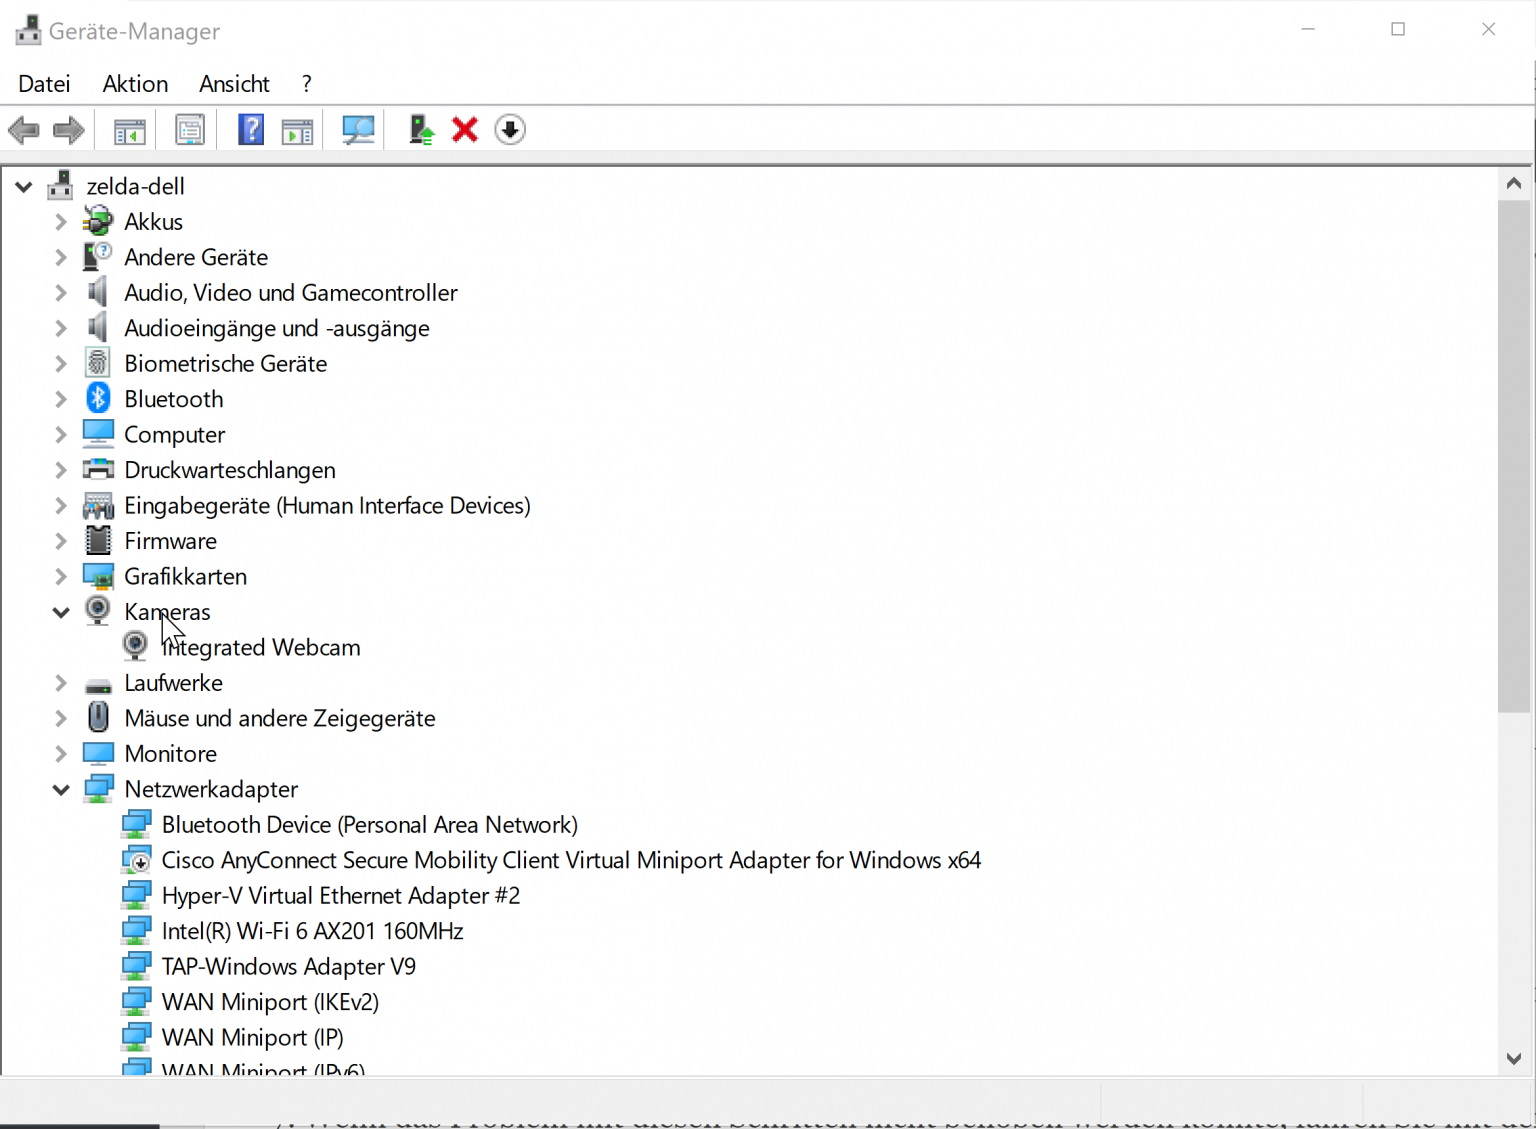Collapse the Kameras category

point(60,611)
